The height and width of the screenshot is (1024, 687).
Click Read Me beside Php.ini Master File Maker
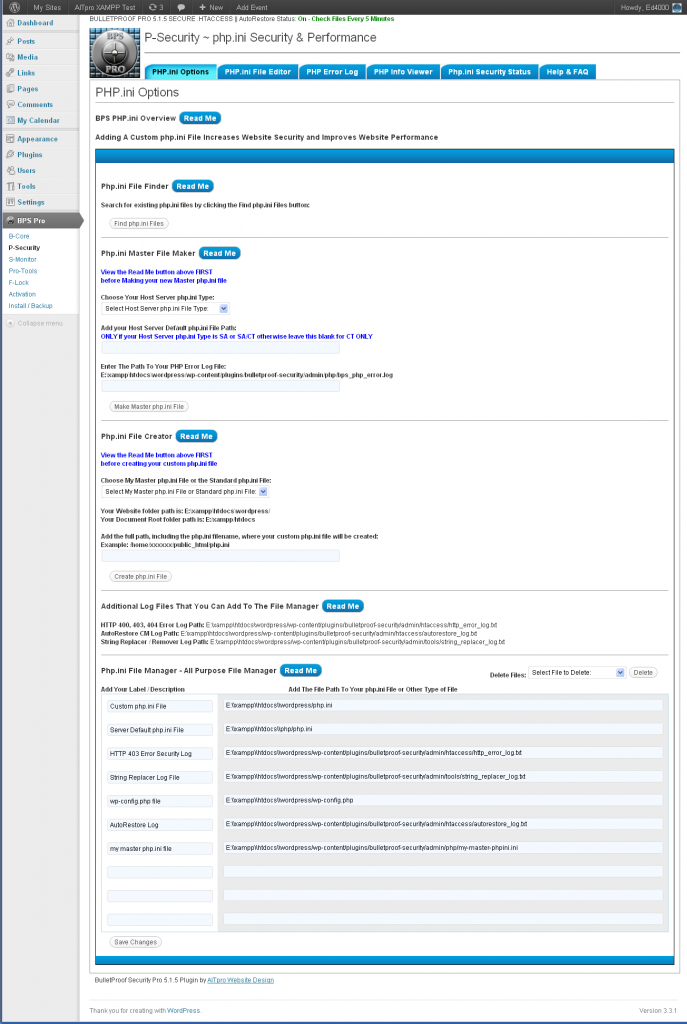click(x=219, y=253)
